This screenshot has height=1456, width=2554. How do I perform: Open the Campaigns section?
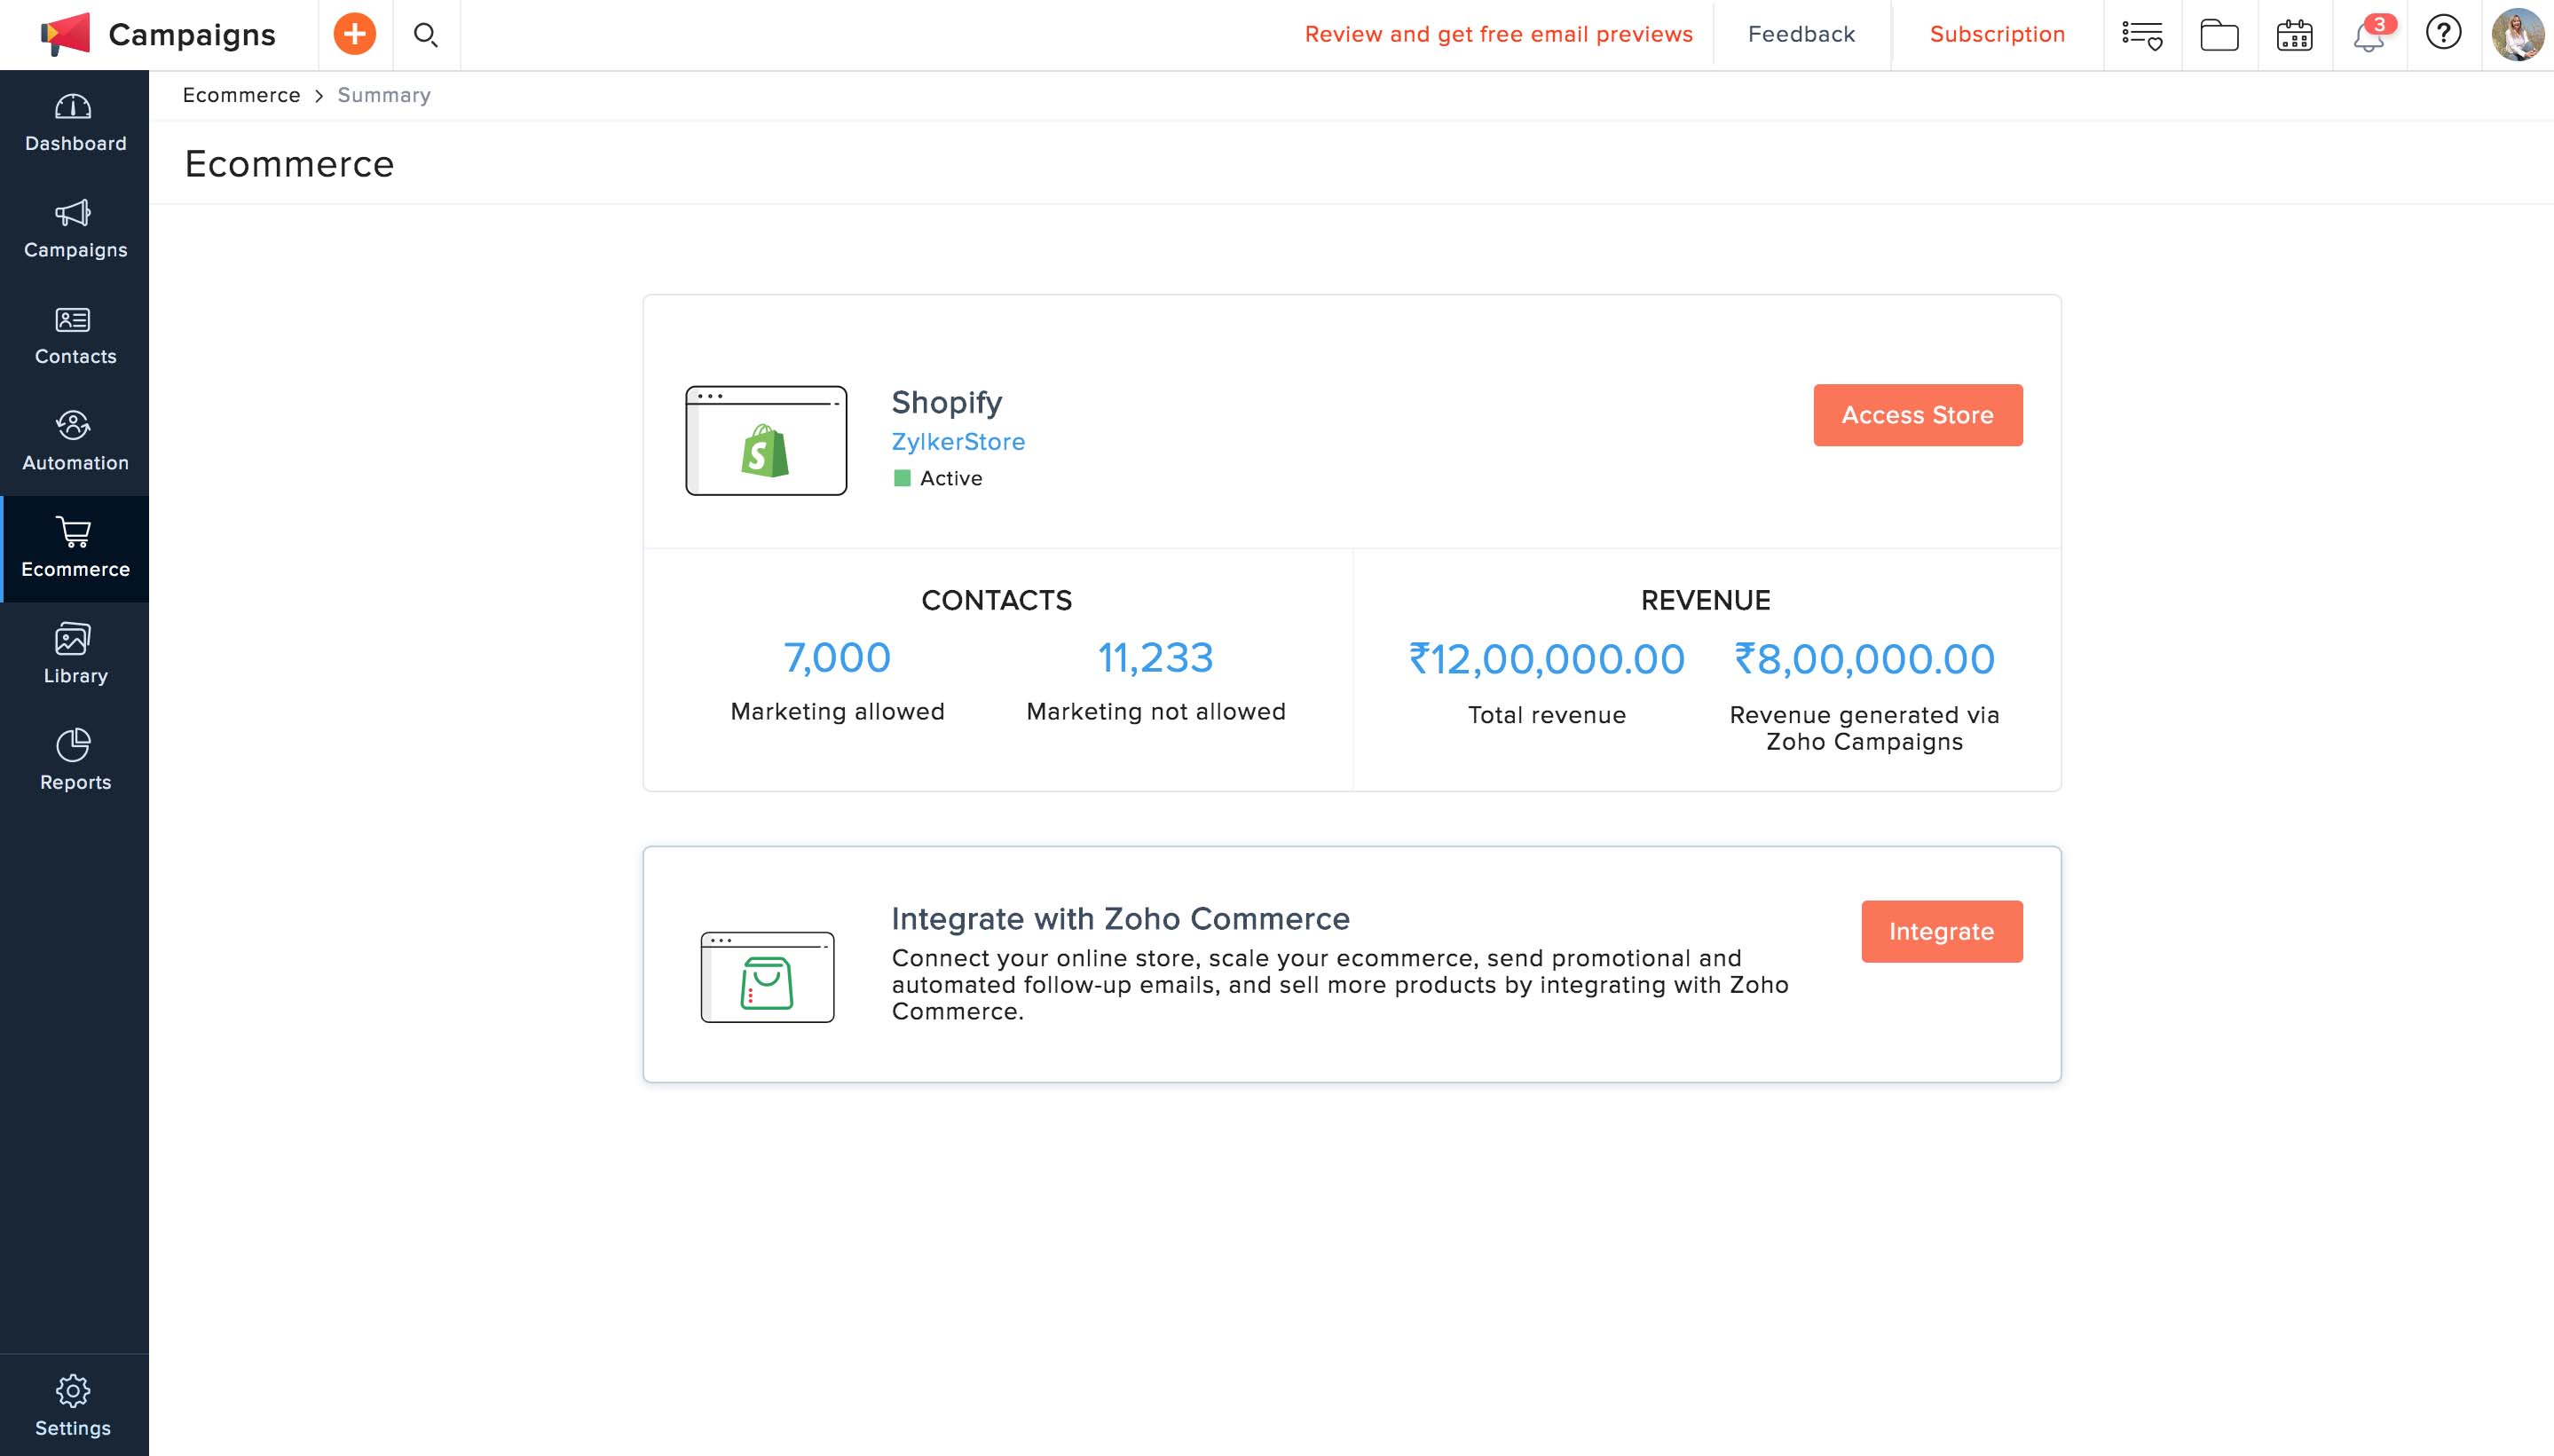click(74, 228)
